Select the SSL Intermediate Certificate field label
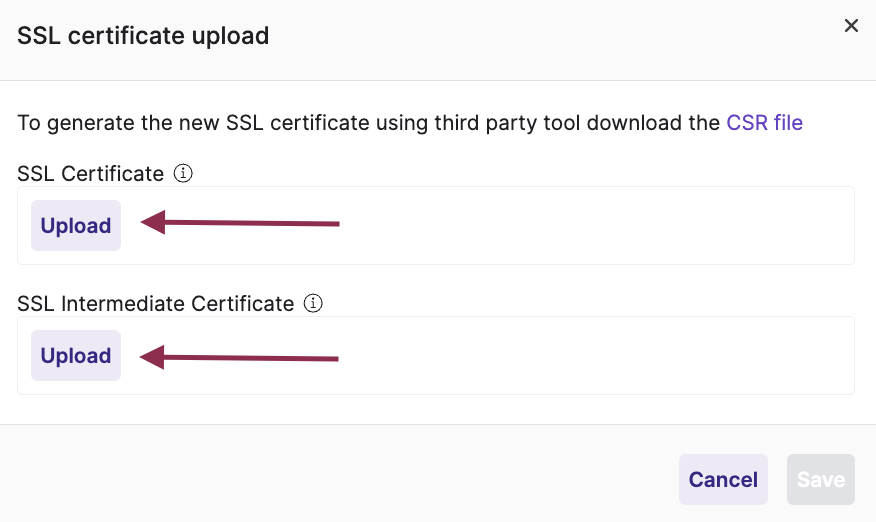The height and width of the screenshot is (522, 876). [156, 303]
